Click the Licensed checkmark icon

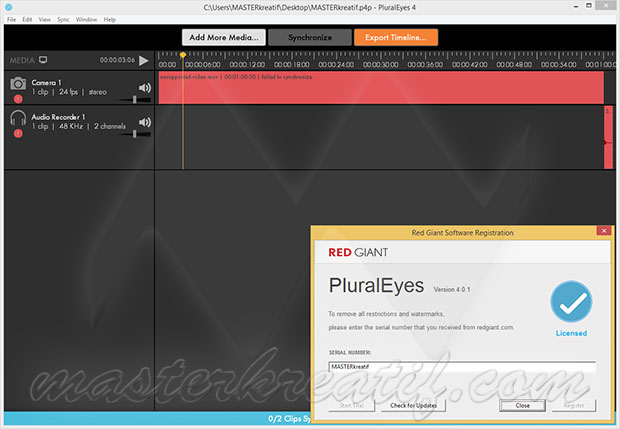pyautogui.click(x=571, y=302)
